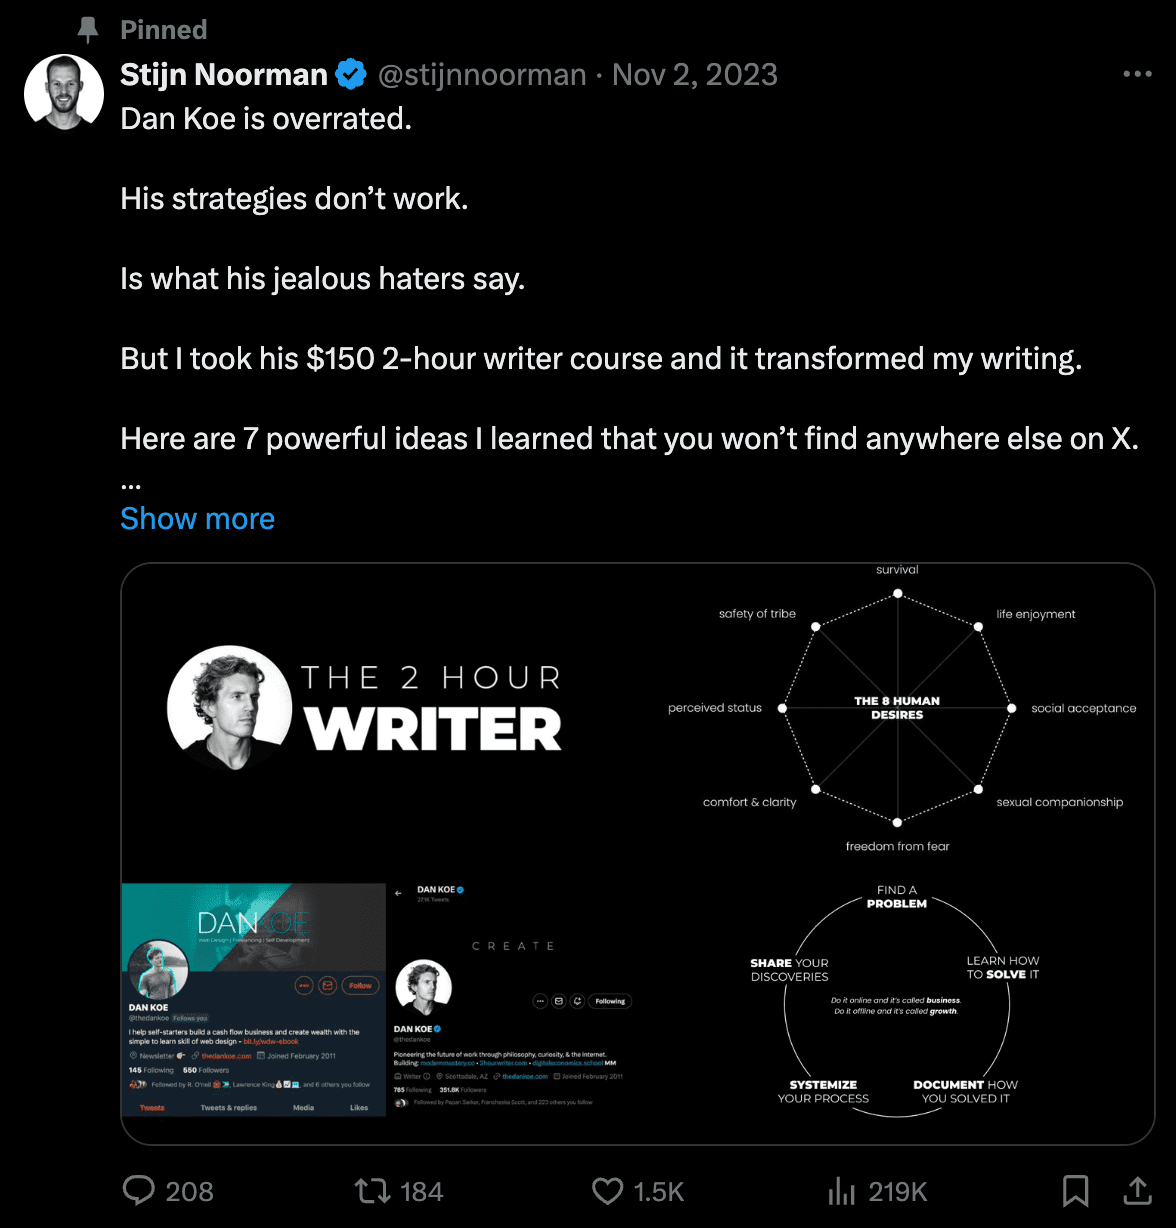The height and width of the screenshot is (1228, 1176).
Task: View post analytics via the bar chart icon
Action: pos(842,1190)
